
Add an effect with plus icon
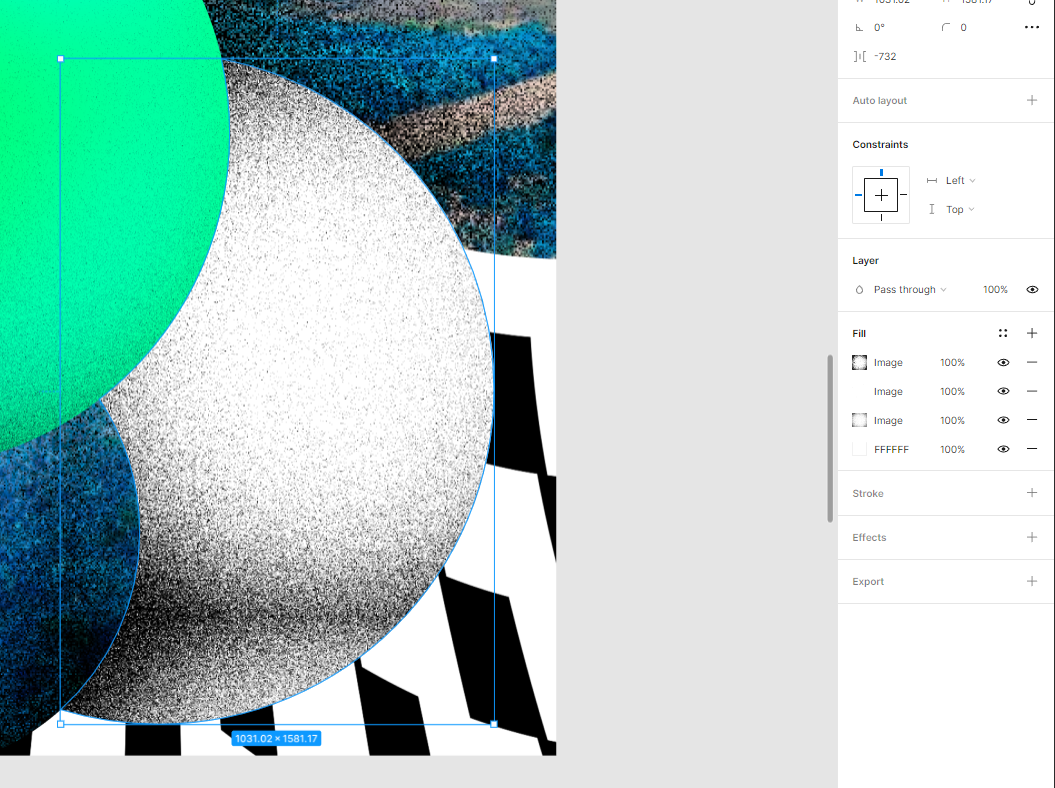click(x=1031, y=537)
